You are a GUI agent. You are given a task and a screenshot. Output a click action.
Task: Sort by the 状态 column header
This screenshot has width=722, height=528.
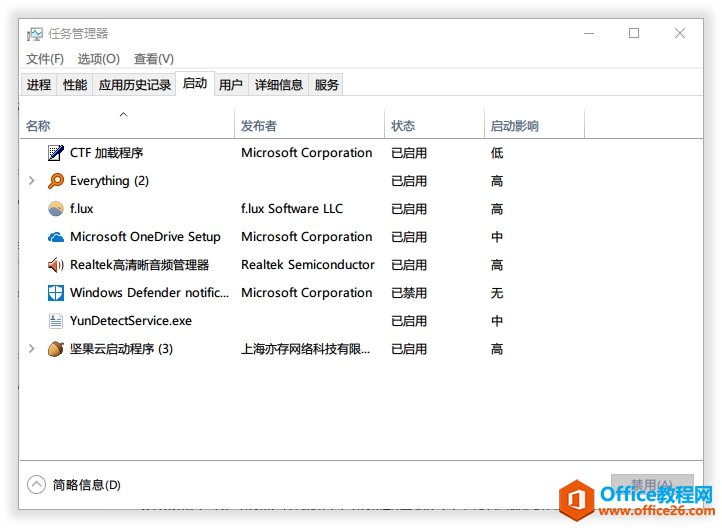pyautogui.click(x=434, y=123)
